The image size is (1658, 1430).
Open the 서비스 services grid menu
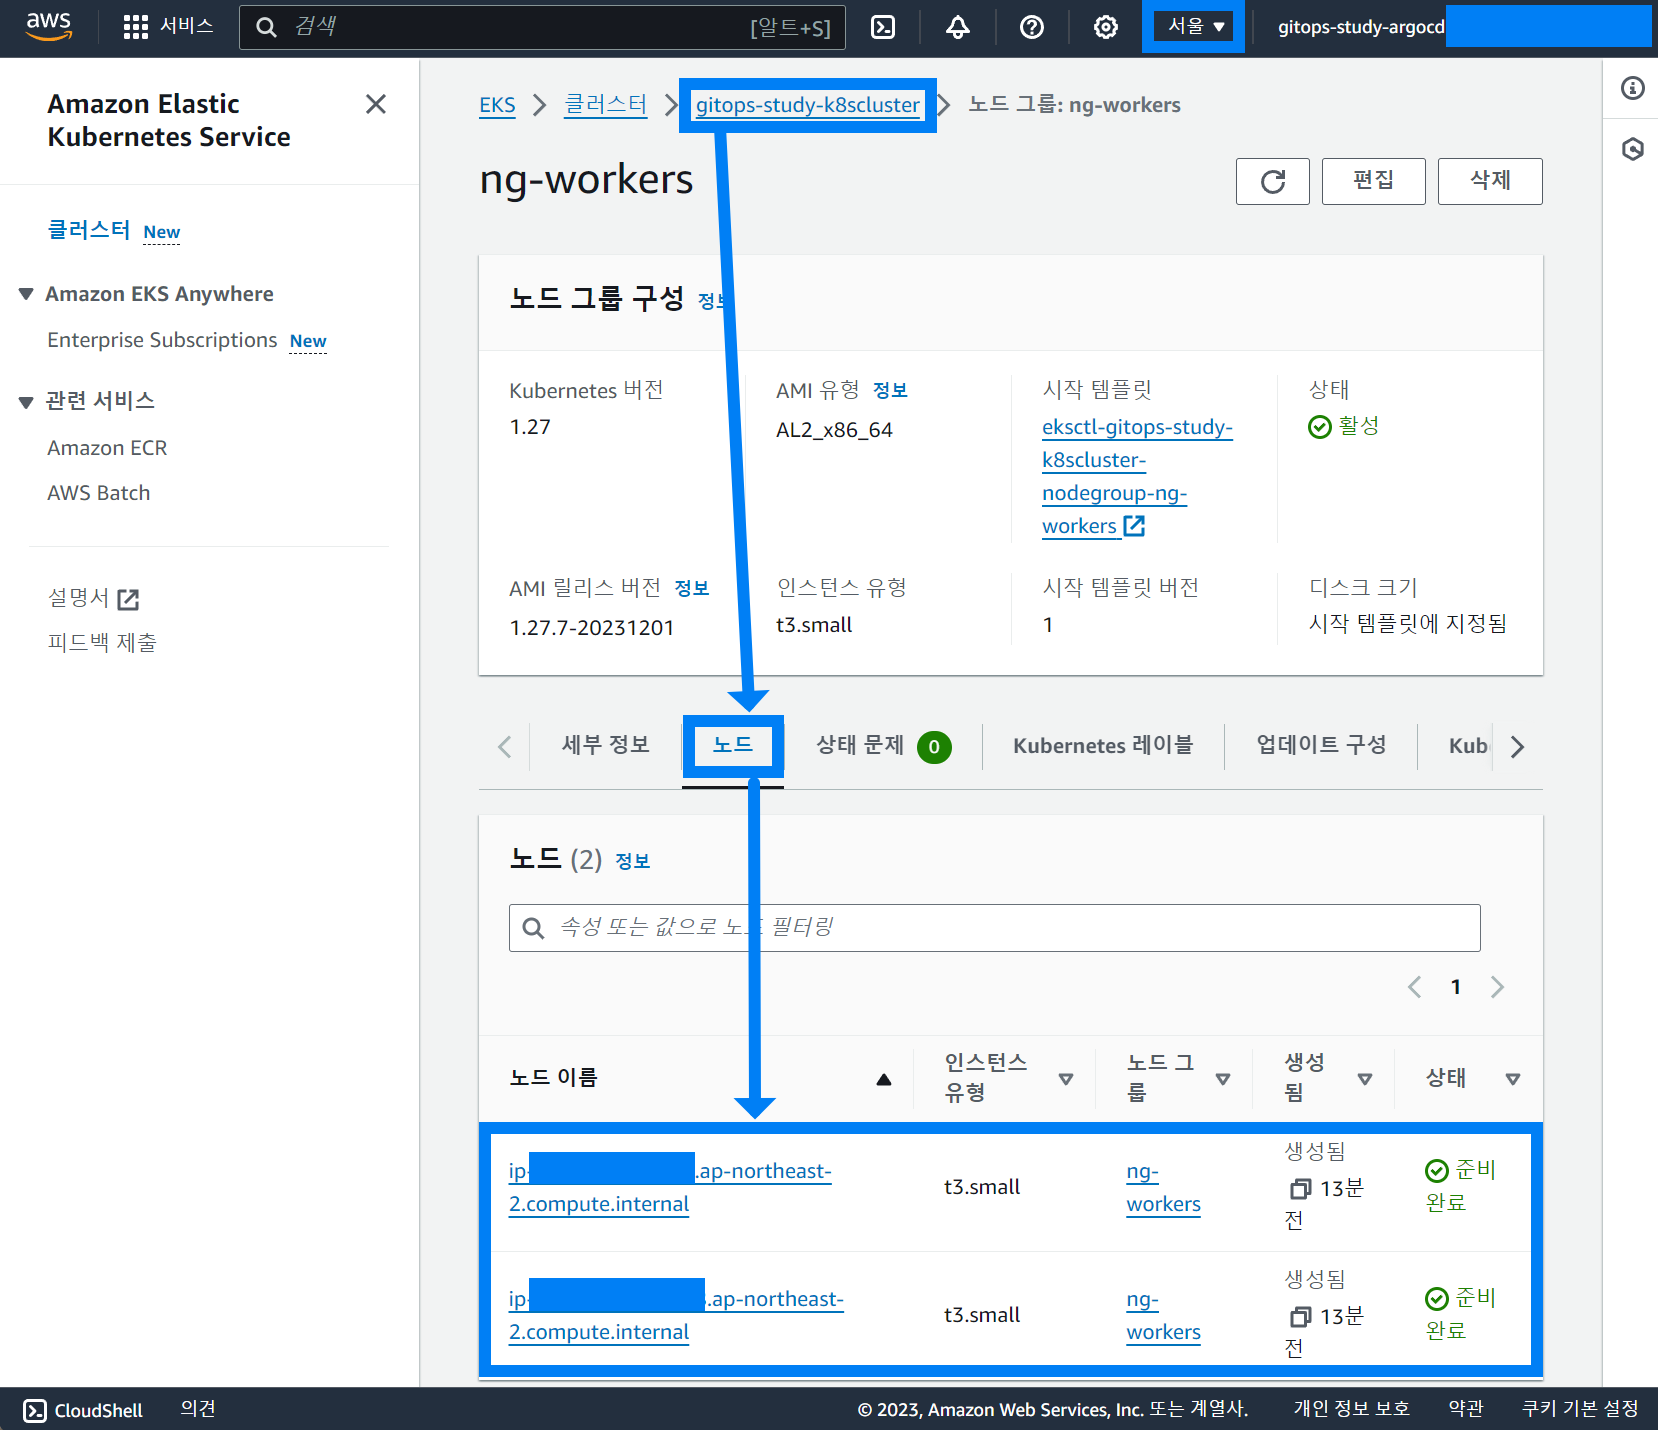pyautogui.click(x=168, y=27)
